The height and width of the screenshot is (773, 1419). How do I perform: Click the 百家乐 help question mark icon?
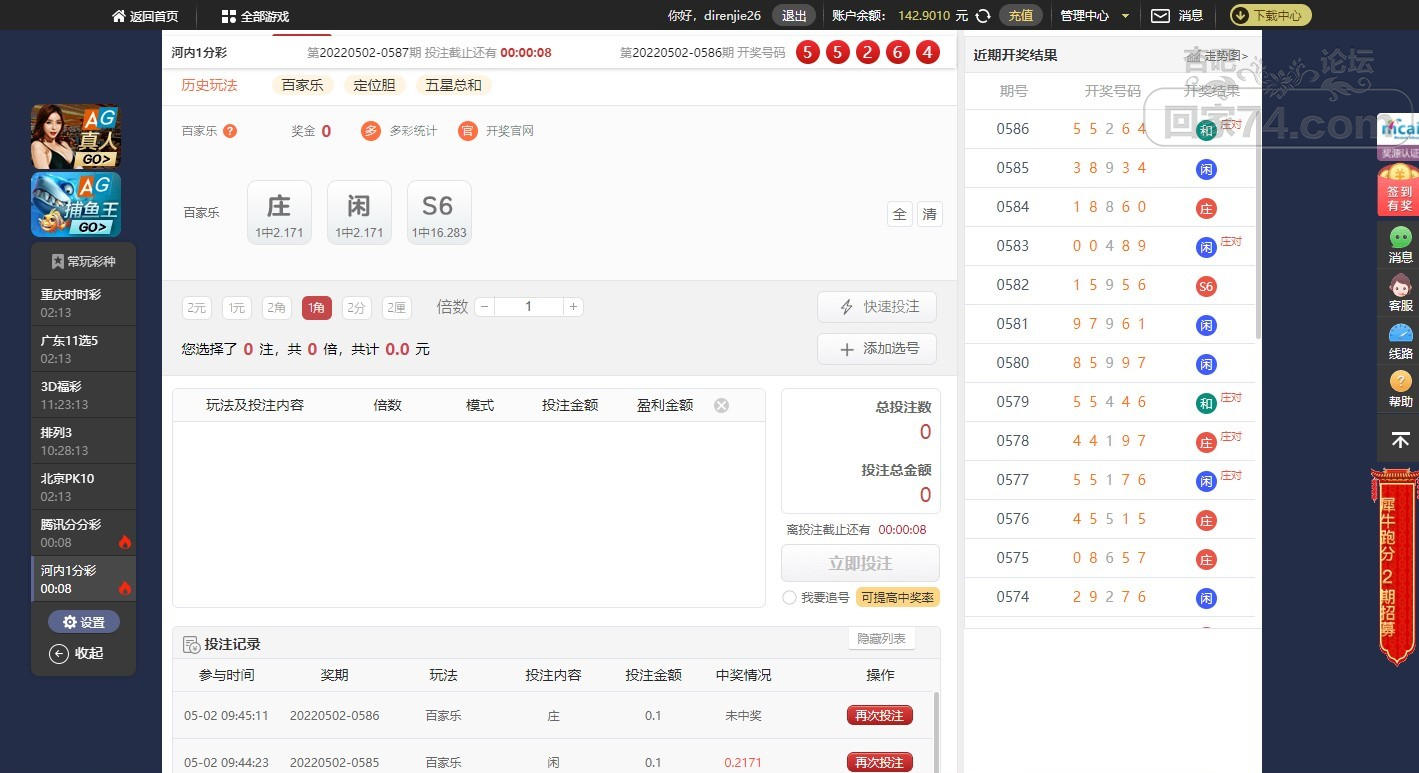pos(230,131)
